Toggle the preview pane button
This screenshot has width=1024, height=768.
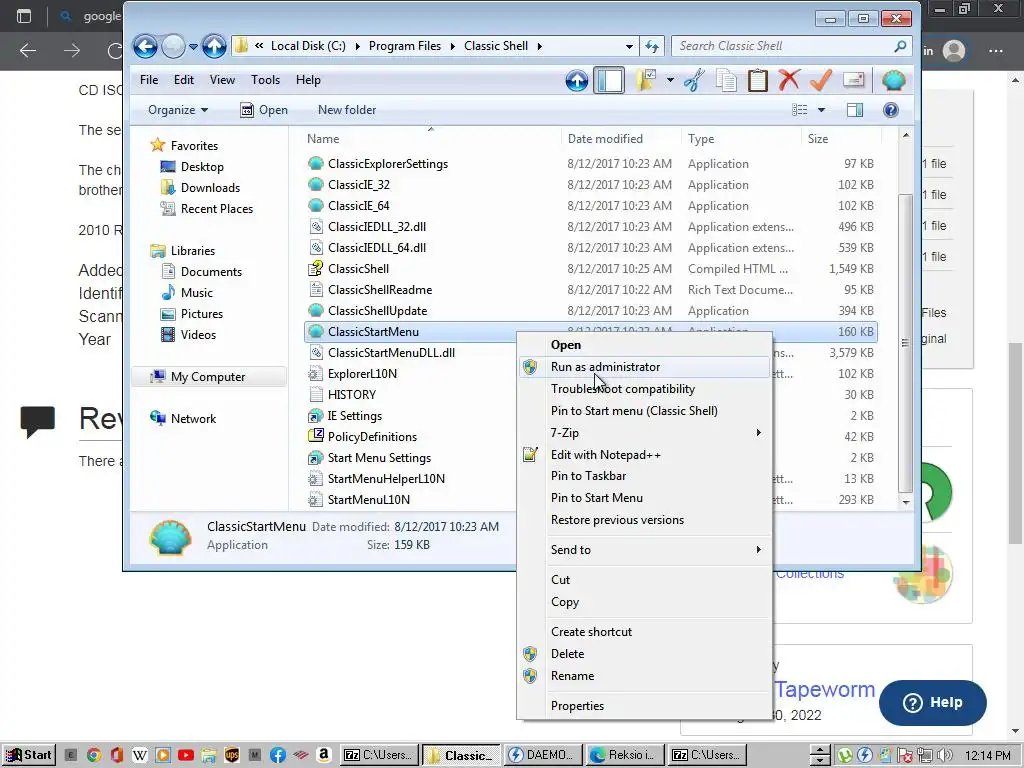coord(855,110)
